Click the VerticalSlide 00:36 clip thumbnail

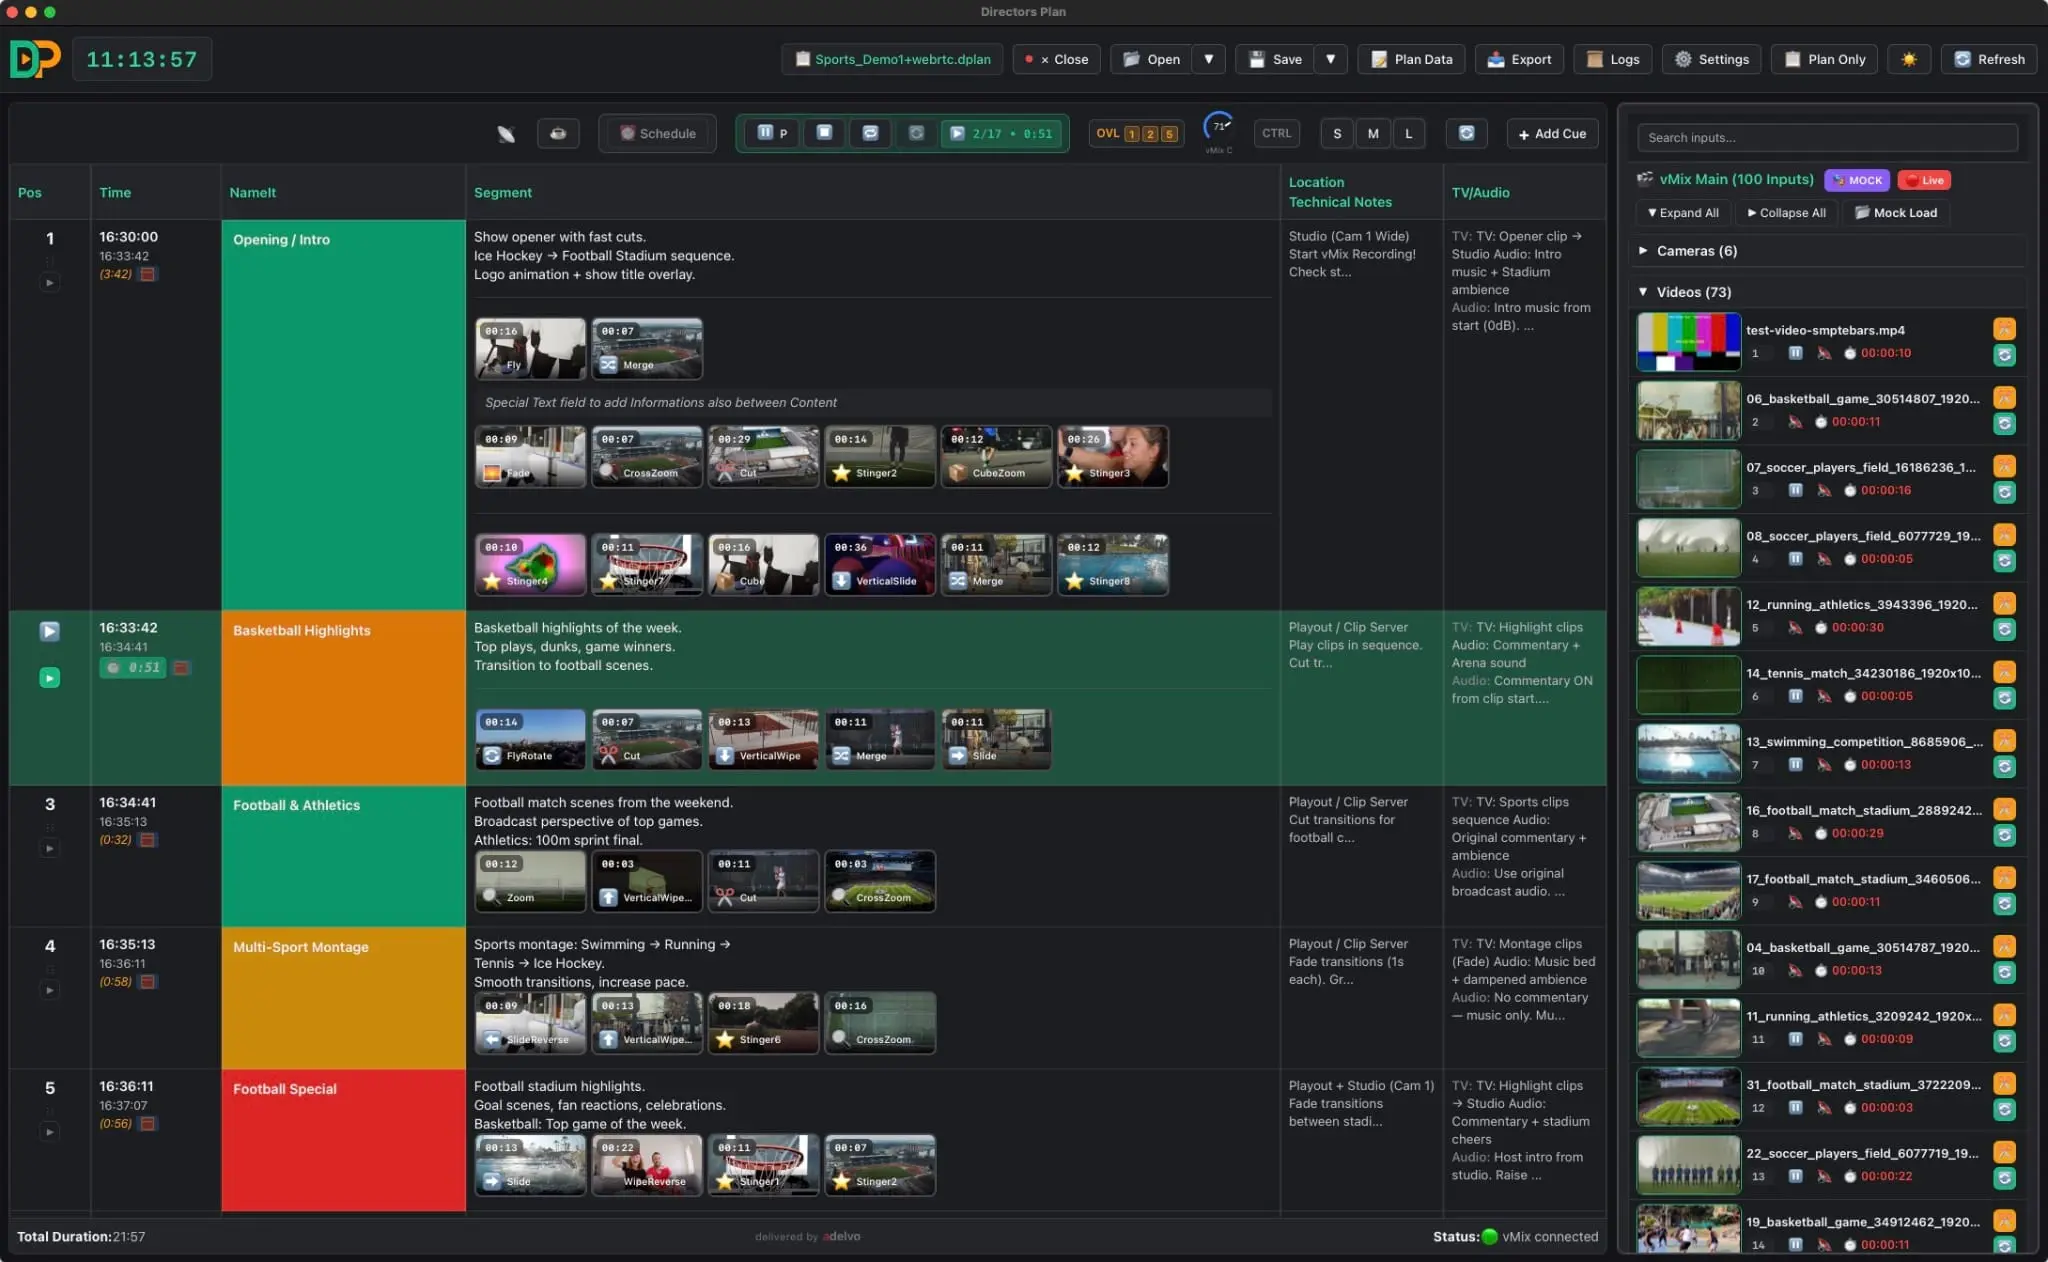click(x=880, y=564)
